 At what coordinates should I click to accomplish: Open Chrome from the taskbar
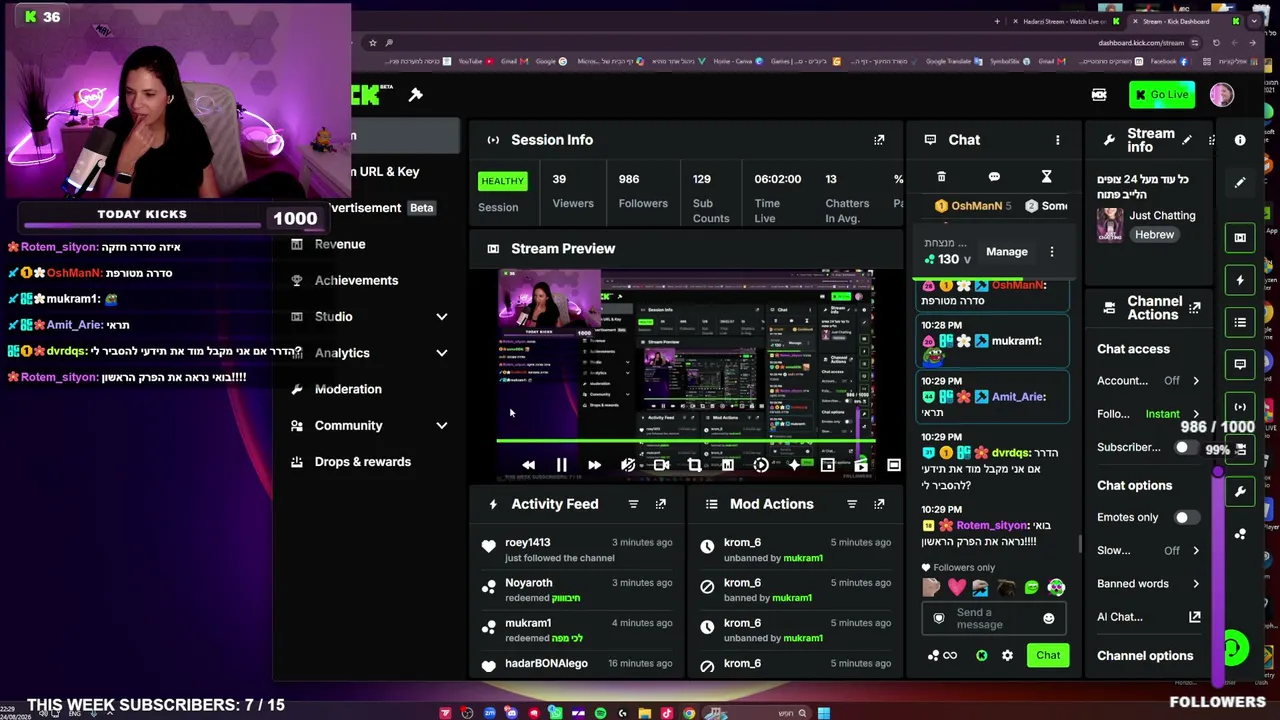point(689,713)
